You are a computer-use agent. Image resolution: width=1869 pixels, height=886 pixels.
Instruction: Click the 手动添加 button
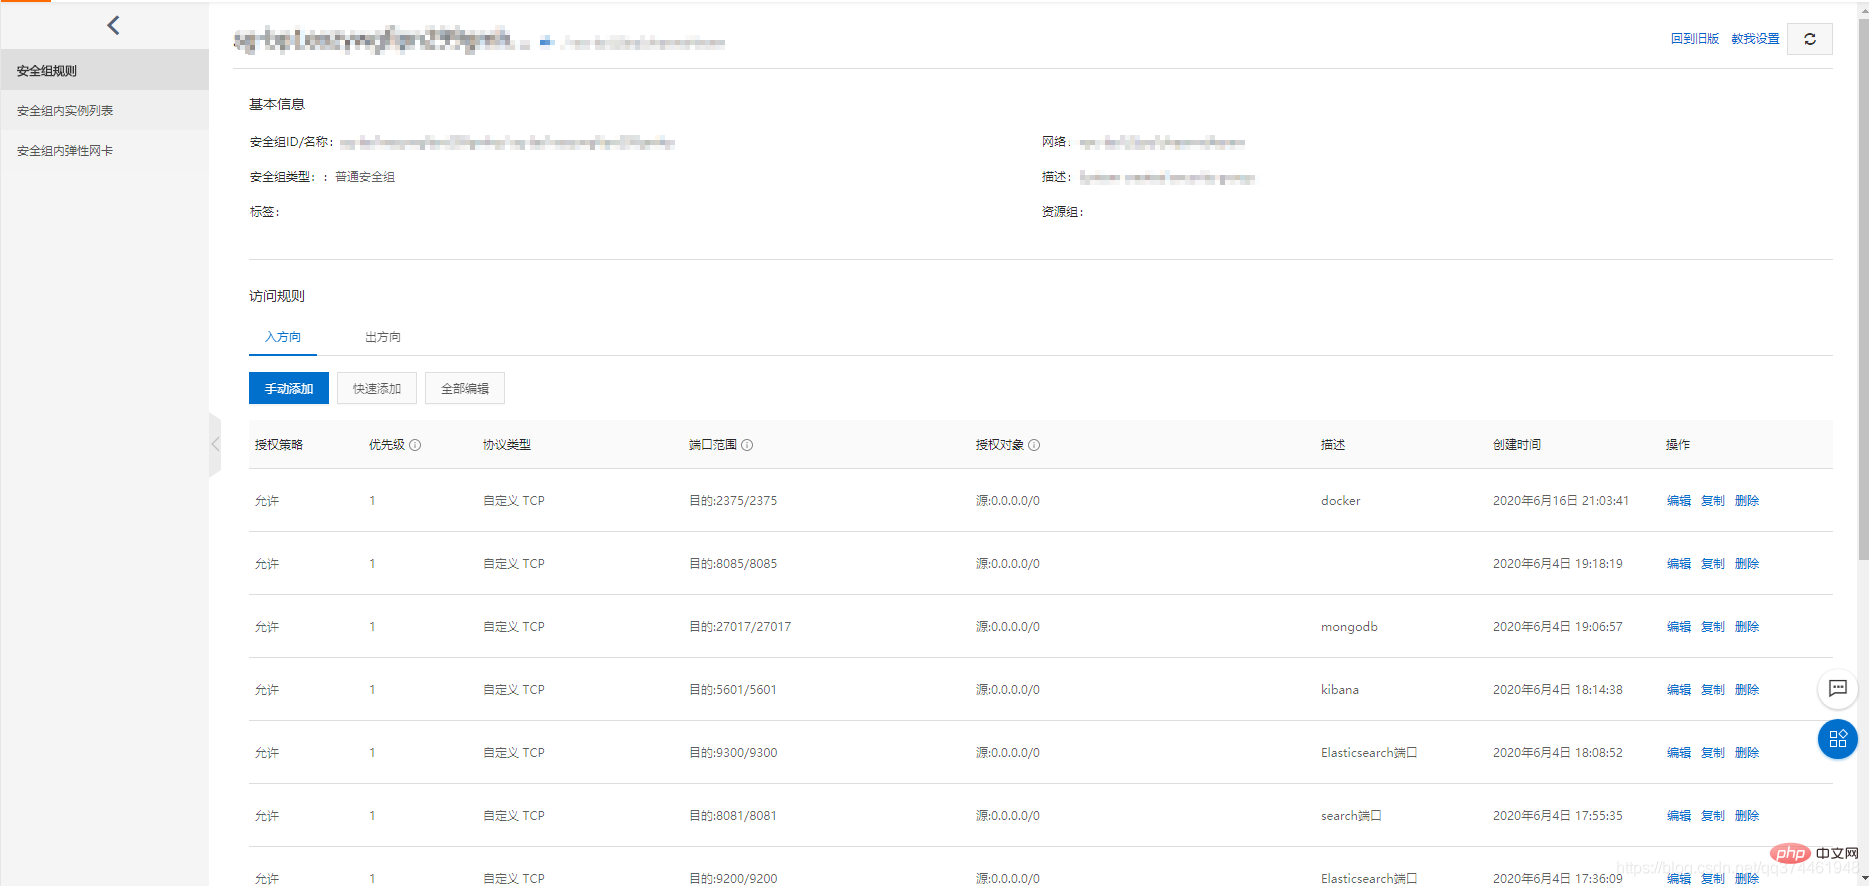pyautogui.click(x=289, y=388)
